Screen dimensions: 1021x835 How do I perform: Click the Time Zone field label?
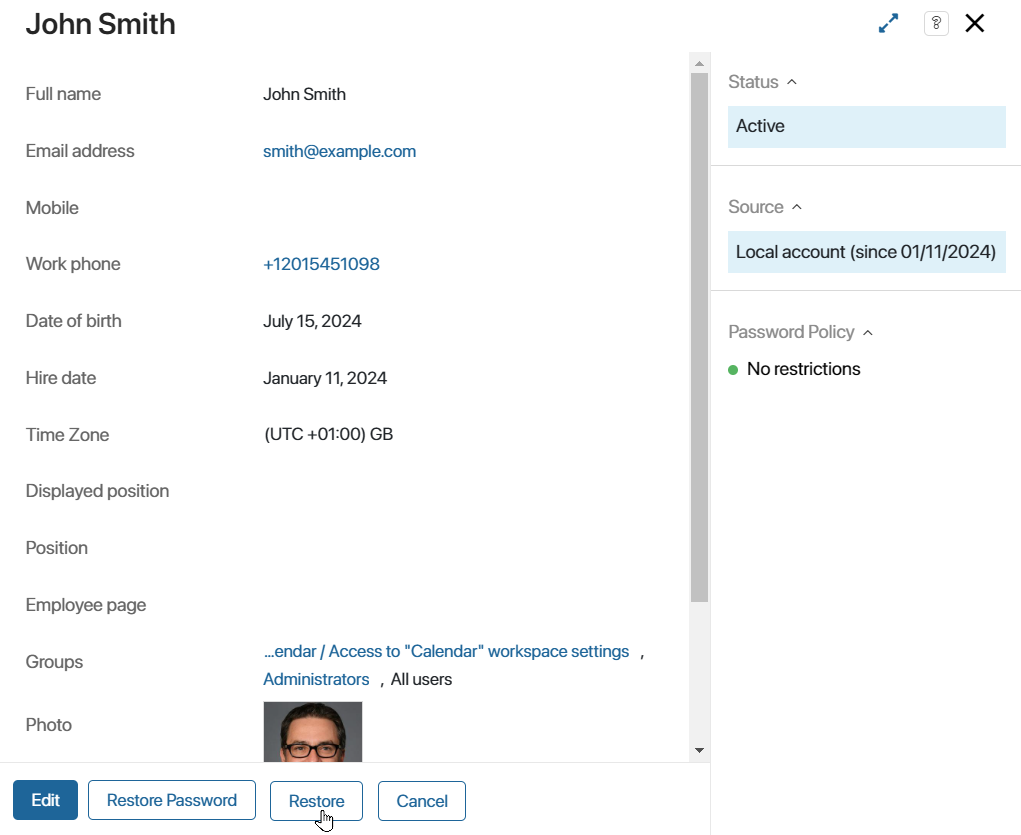[67, 434]
